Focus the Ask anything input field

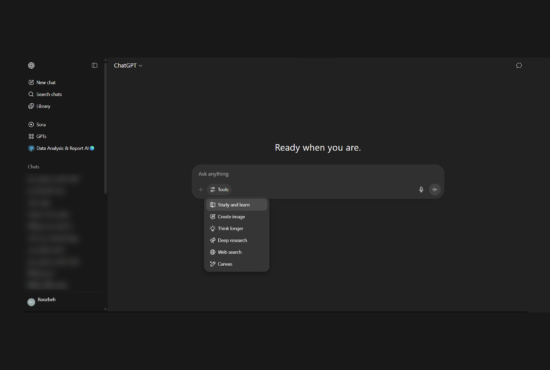pyautogui.click(x=318, y=174)
